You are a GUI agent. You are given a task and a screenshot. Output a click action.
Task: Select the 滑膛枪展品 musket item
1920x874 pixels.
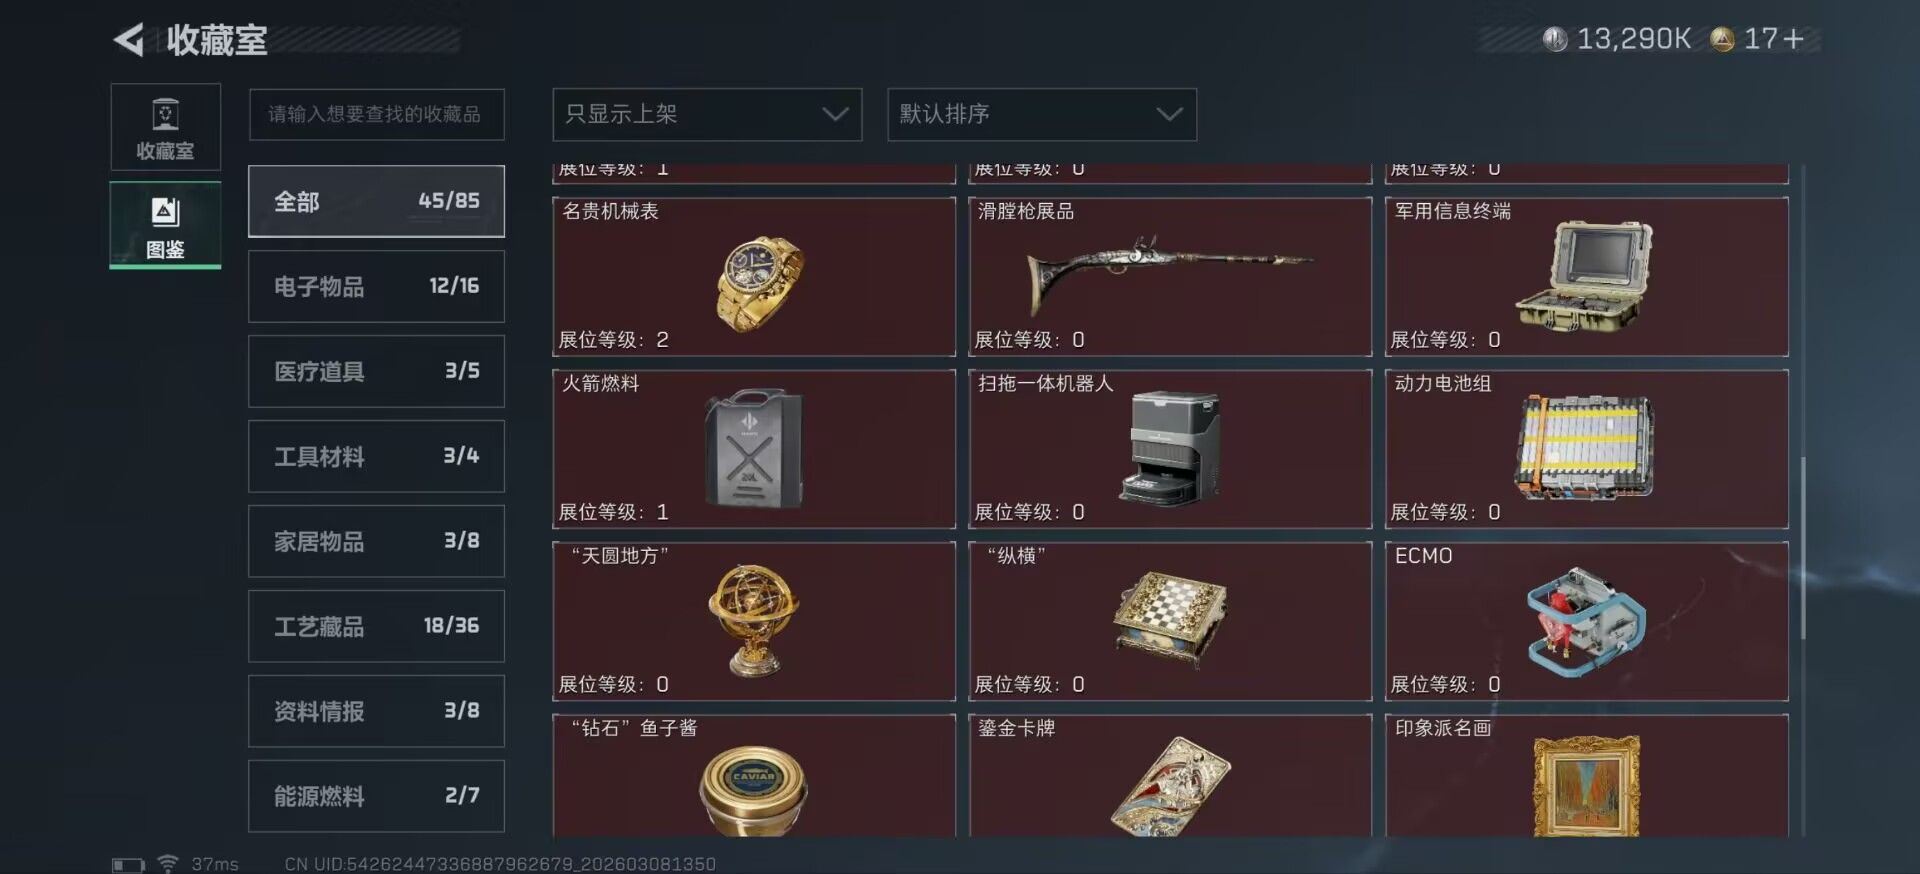[x=1170, y=276]
